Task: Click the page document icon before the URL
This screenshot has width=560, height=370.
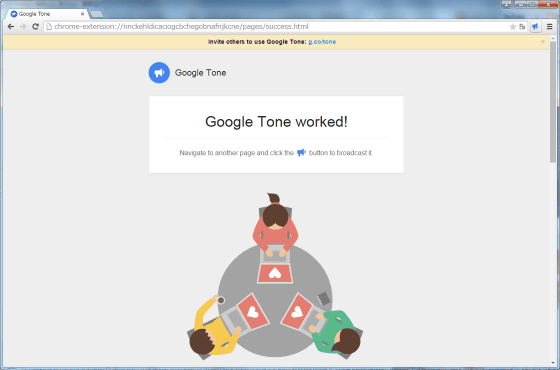Action: pyautogui.click(x=49, y=27)
